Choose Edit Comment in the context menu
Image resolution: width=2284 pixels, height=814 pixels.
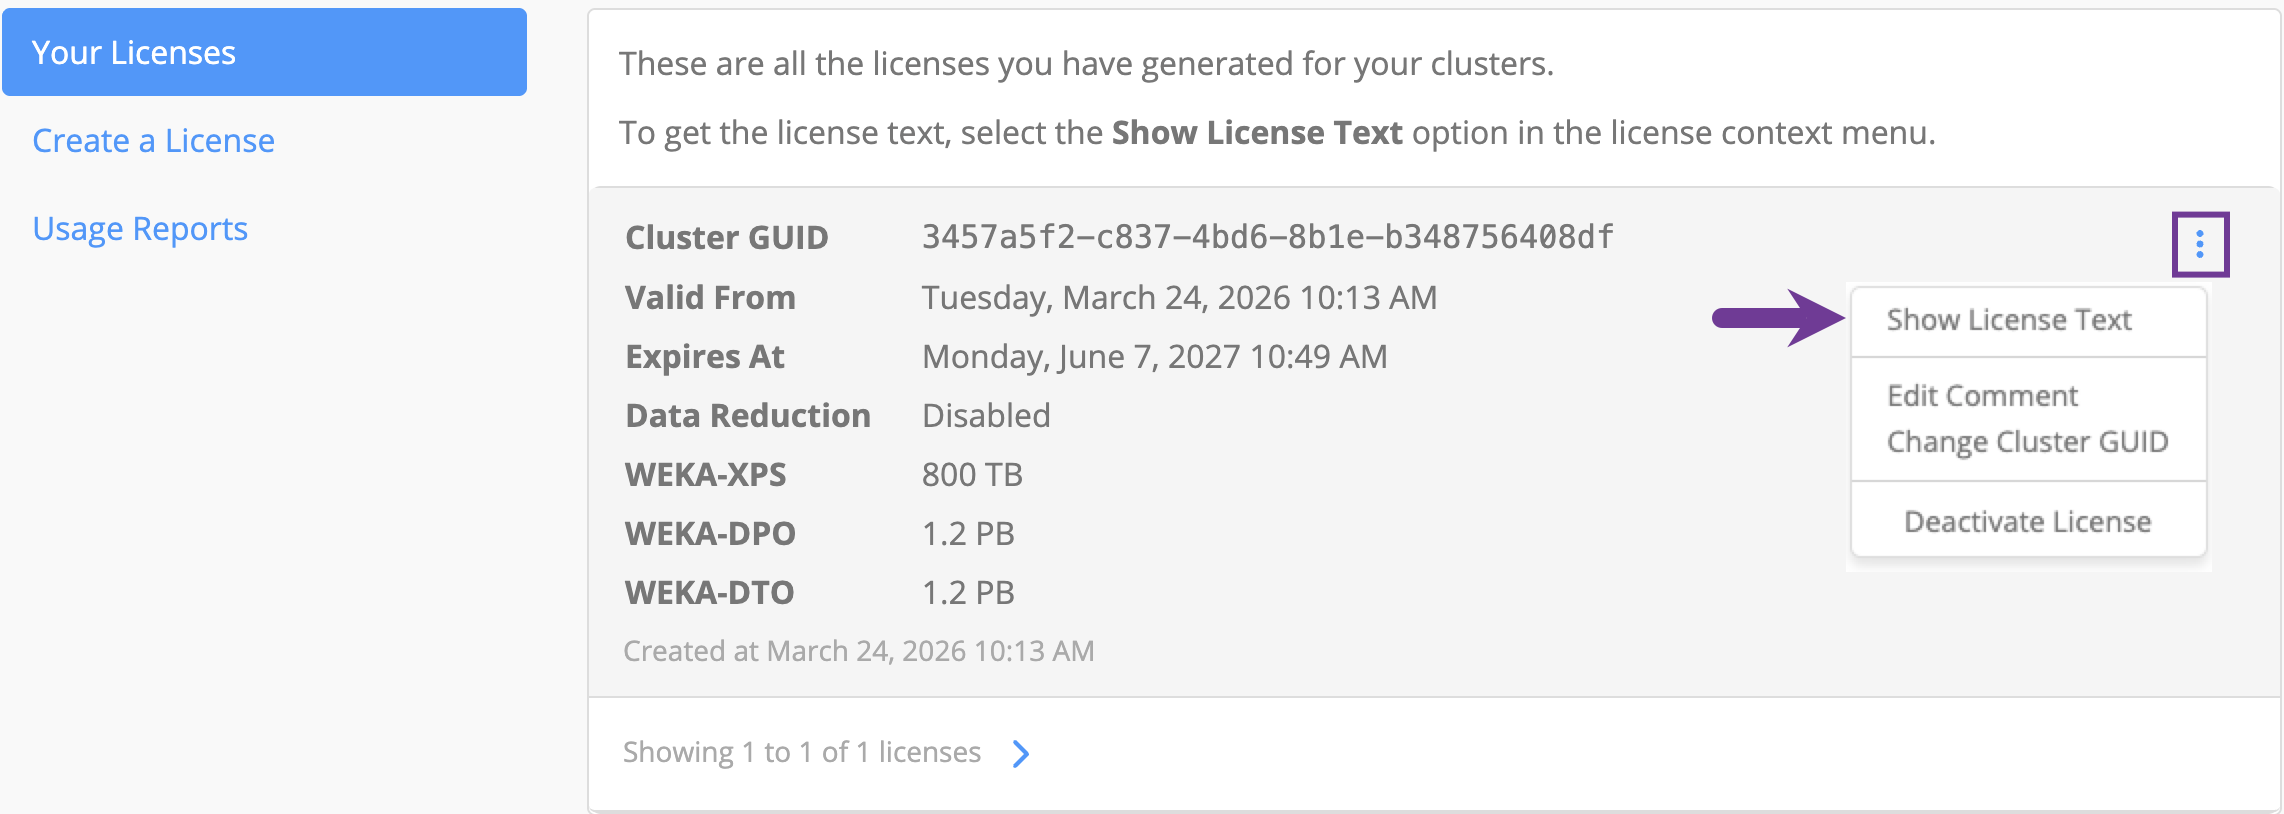[1982, 395]
